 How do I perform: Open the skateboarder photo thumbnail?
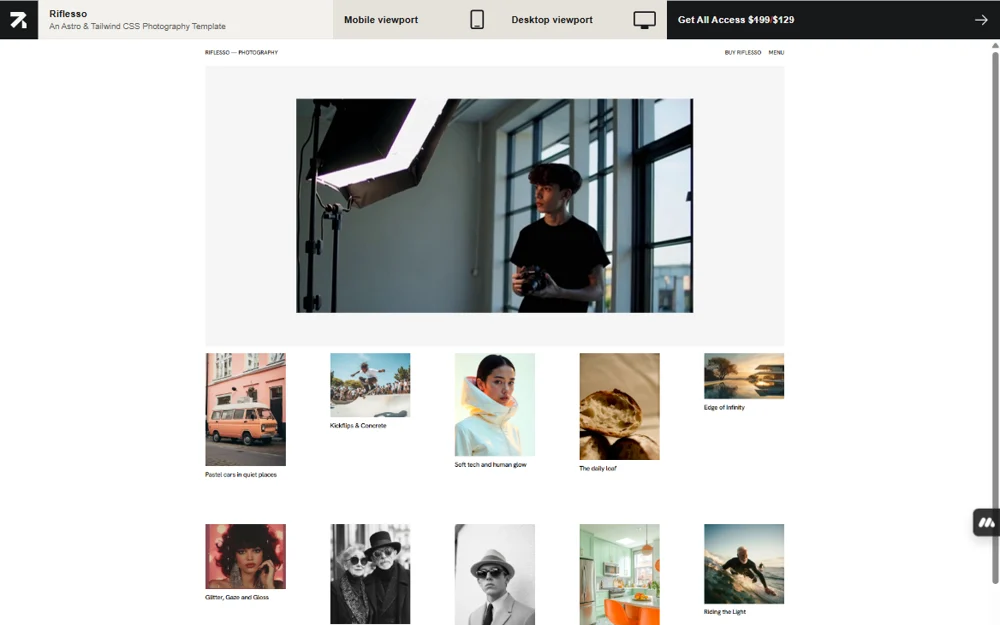pyautogui.click(x=370, y=385)
